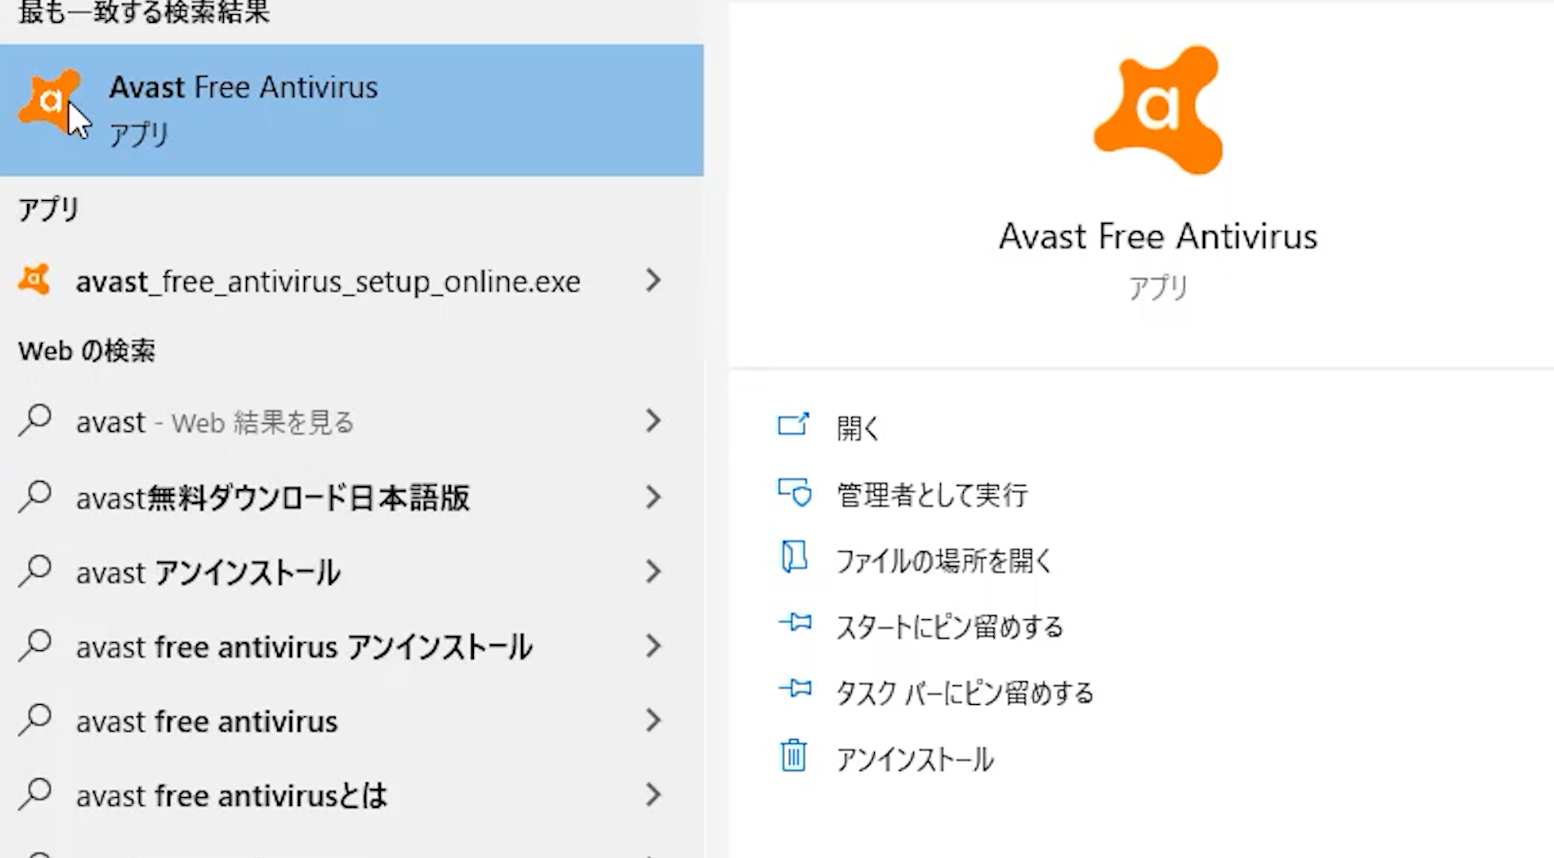Click the file location icon beside ファイルの場所を開く
Viewport: 1554px width, 858px height.
793,557
